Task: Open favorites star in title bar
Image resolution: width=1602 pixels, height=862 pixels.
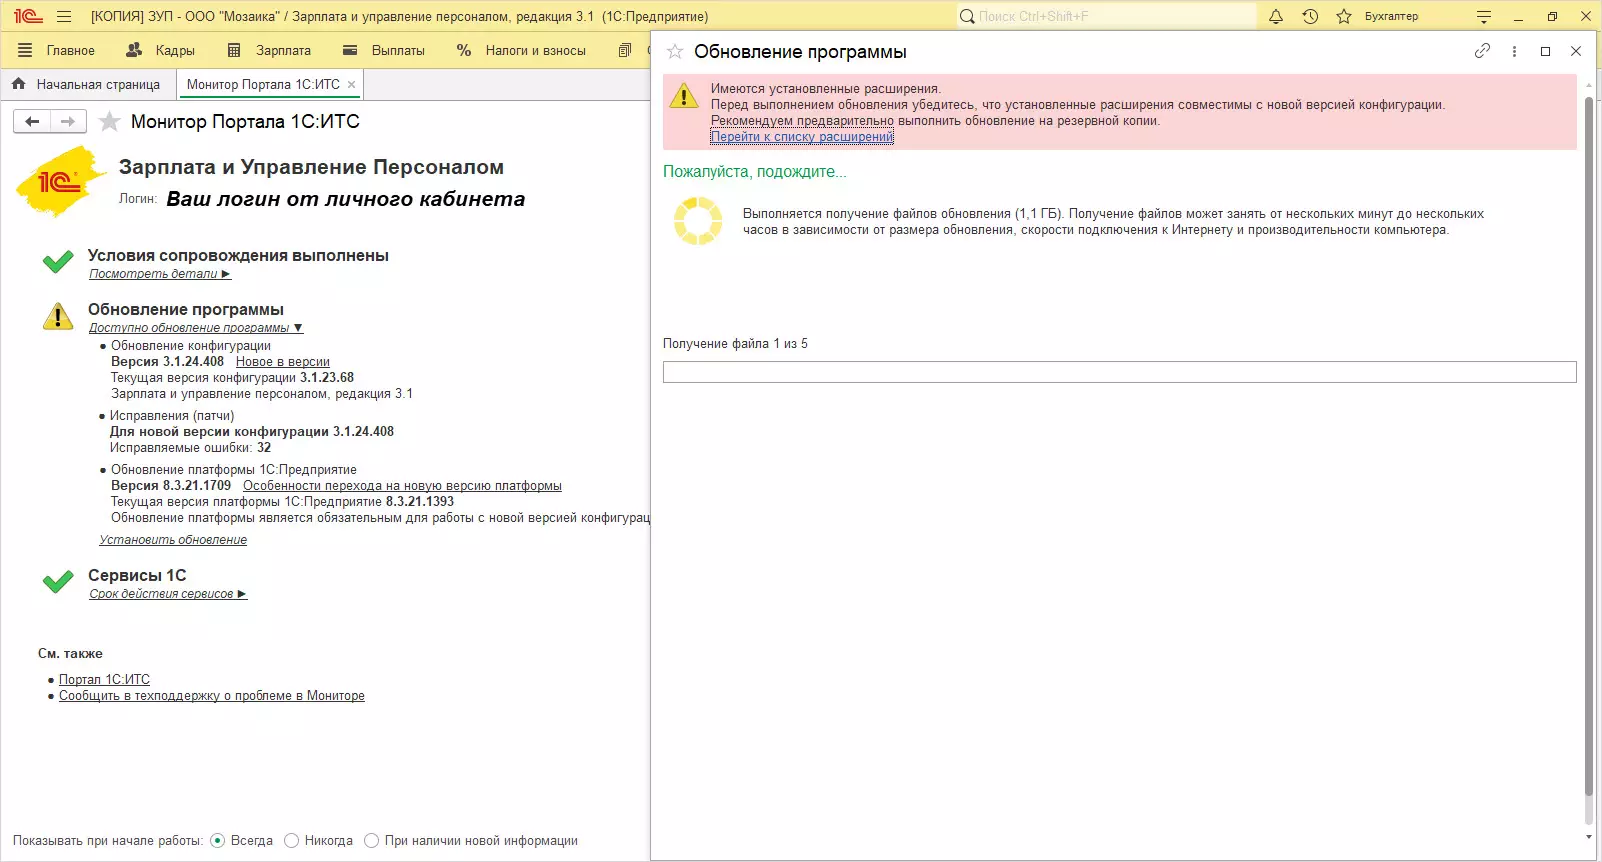Action: coord(1344,16)
